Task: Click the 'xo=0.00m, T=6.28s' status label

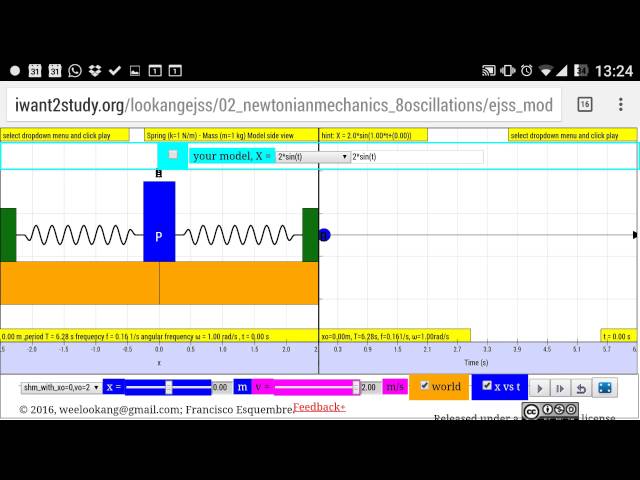Action: coord(395,336)
